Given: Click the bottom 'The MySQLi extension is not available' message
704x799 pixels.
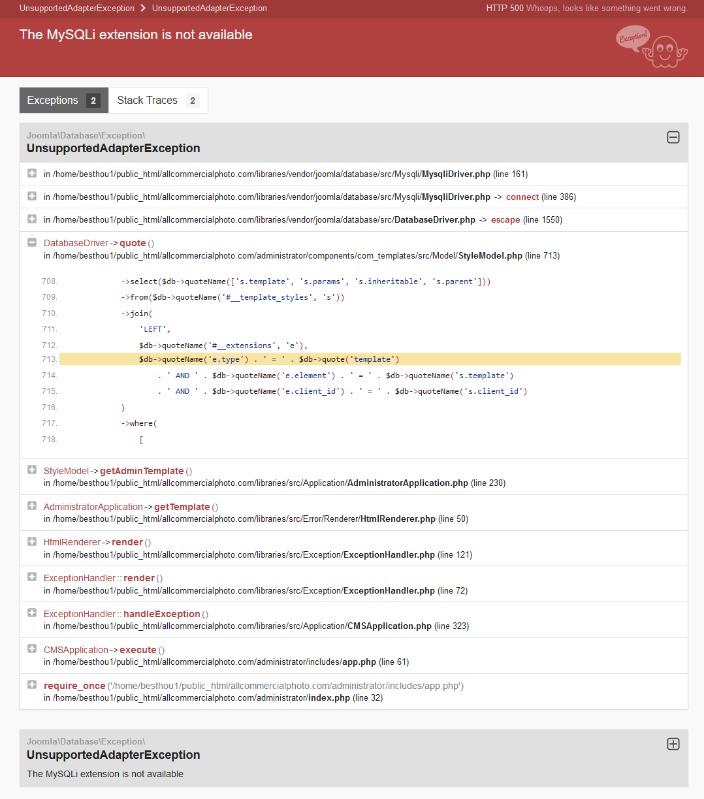Looking at the screenshot, I should [105, 774].
